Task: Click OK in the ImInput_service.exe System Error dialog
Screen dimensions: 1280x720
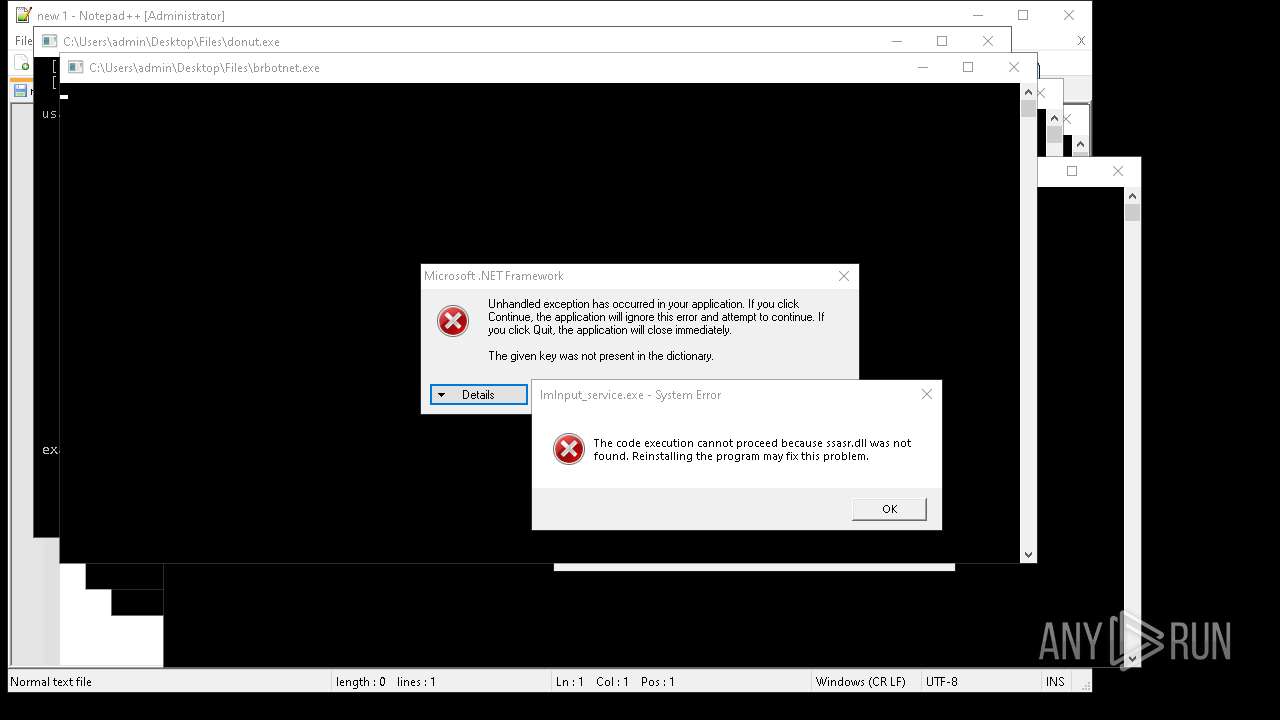Action: 889,509
